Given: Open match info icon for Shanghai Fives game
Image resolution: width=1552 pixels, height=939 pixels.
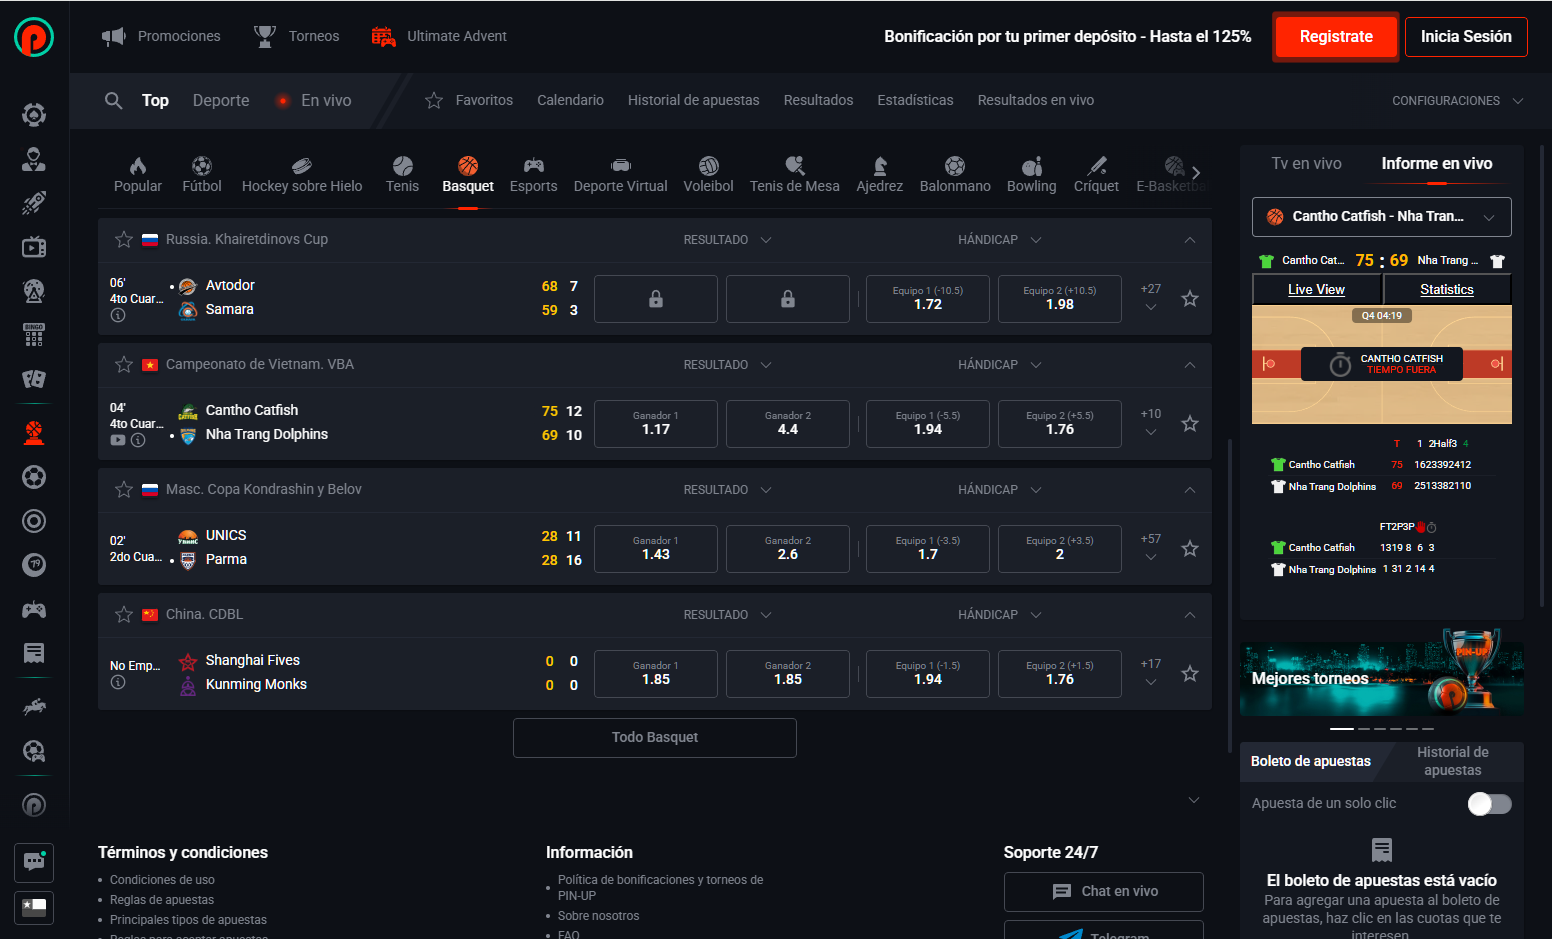Looking at the screenshot, I should point(118,682).
